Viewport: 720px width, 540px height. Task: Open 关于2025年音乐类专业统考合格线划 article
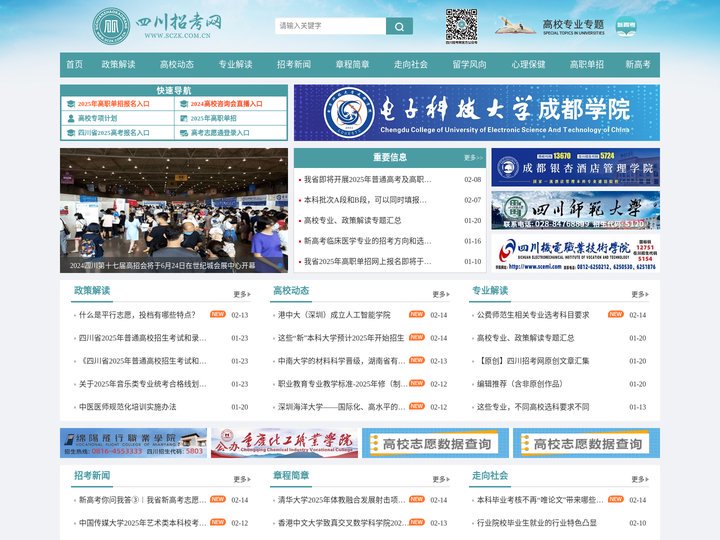pos(142,384)
